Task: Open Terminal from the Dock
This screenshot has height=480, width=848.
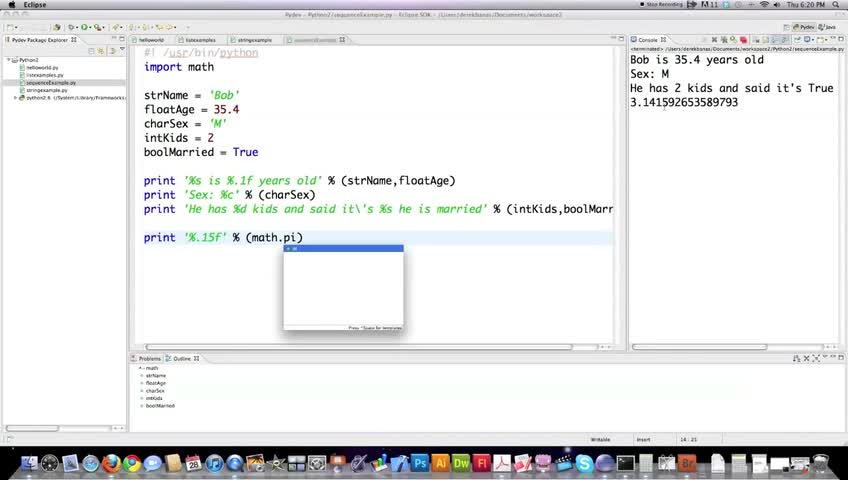Action: pos(626,463)
